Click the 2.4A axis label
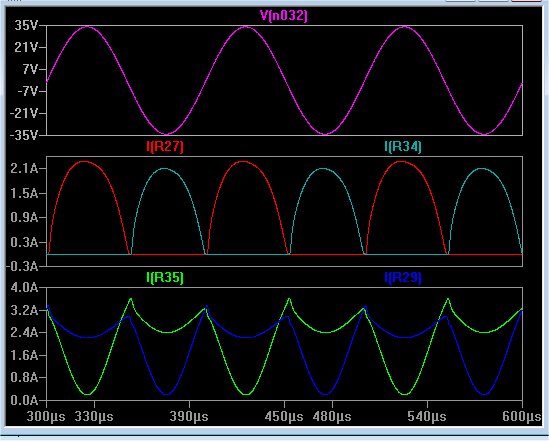549x441 pixels. 24,332
